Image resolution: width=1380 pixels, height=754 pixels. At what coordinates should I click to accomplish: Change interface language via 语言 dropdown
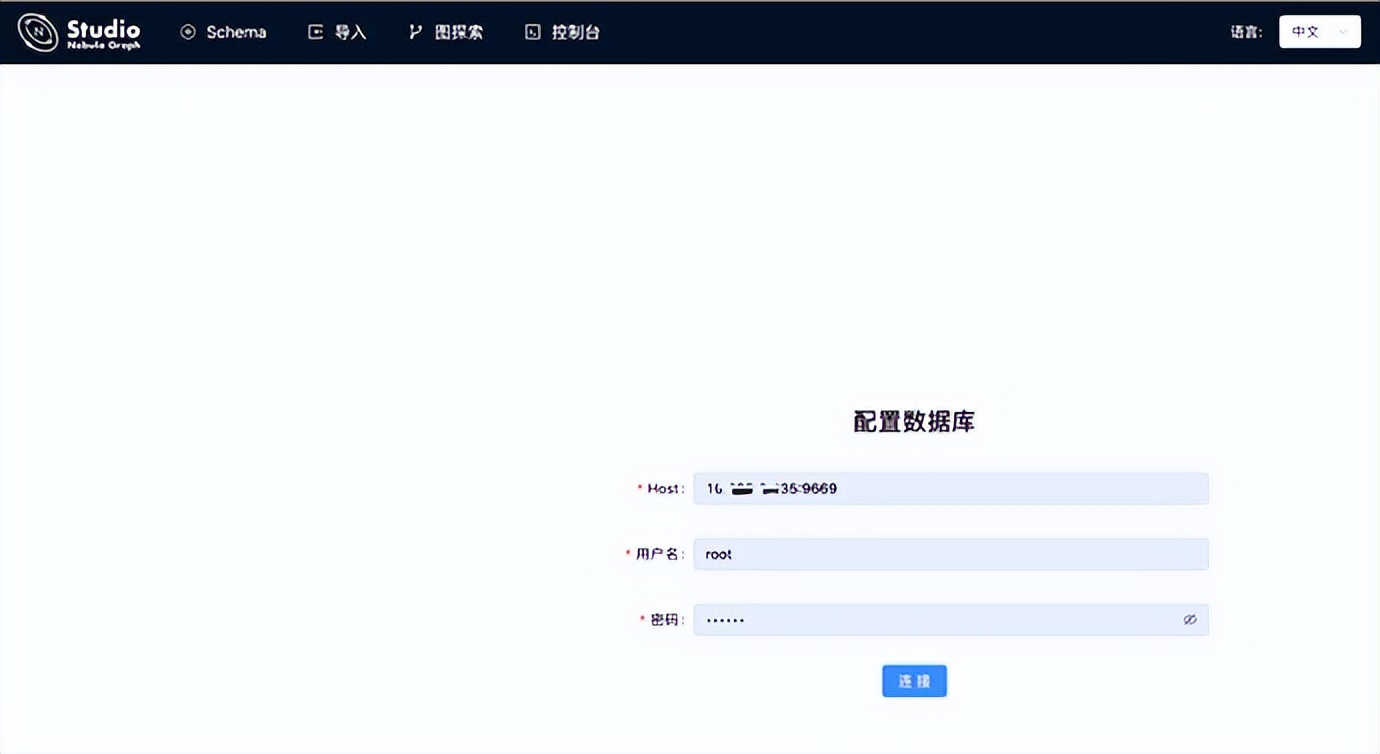1319,31
